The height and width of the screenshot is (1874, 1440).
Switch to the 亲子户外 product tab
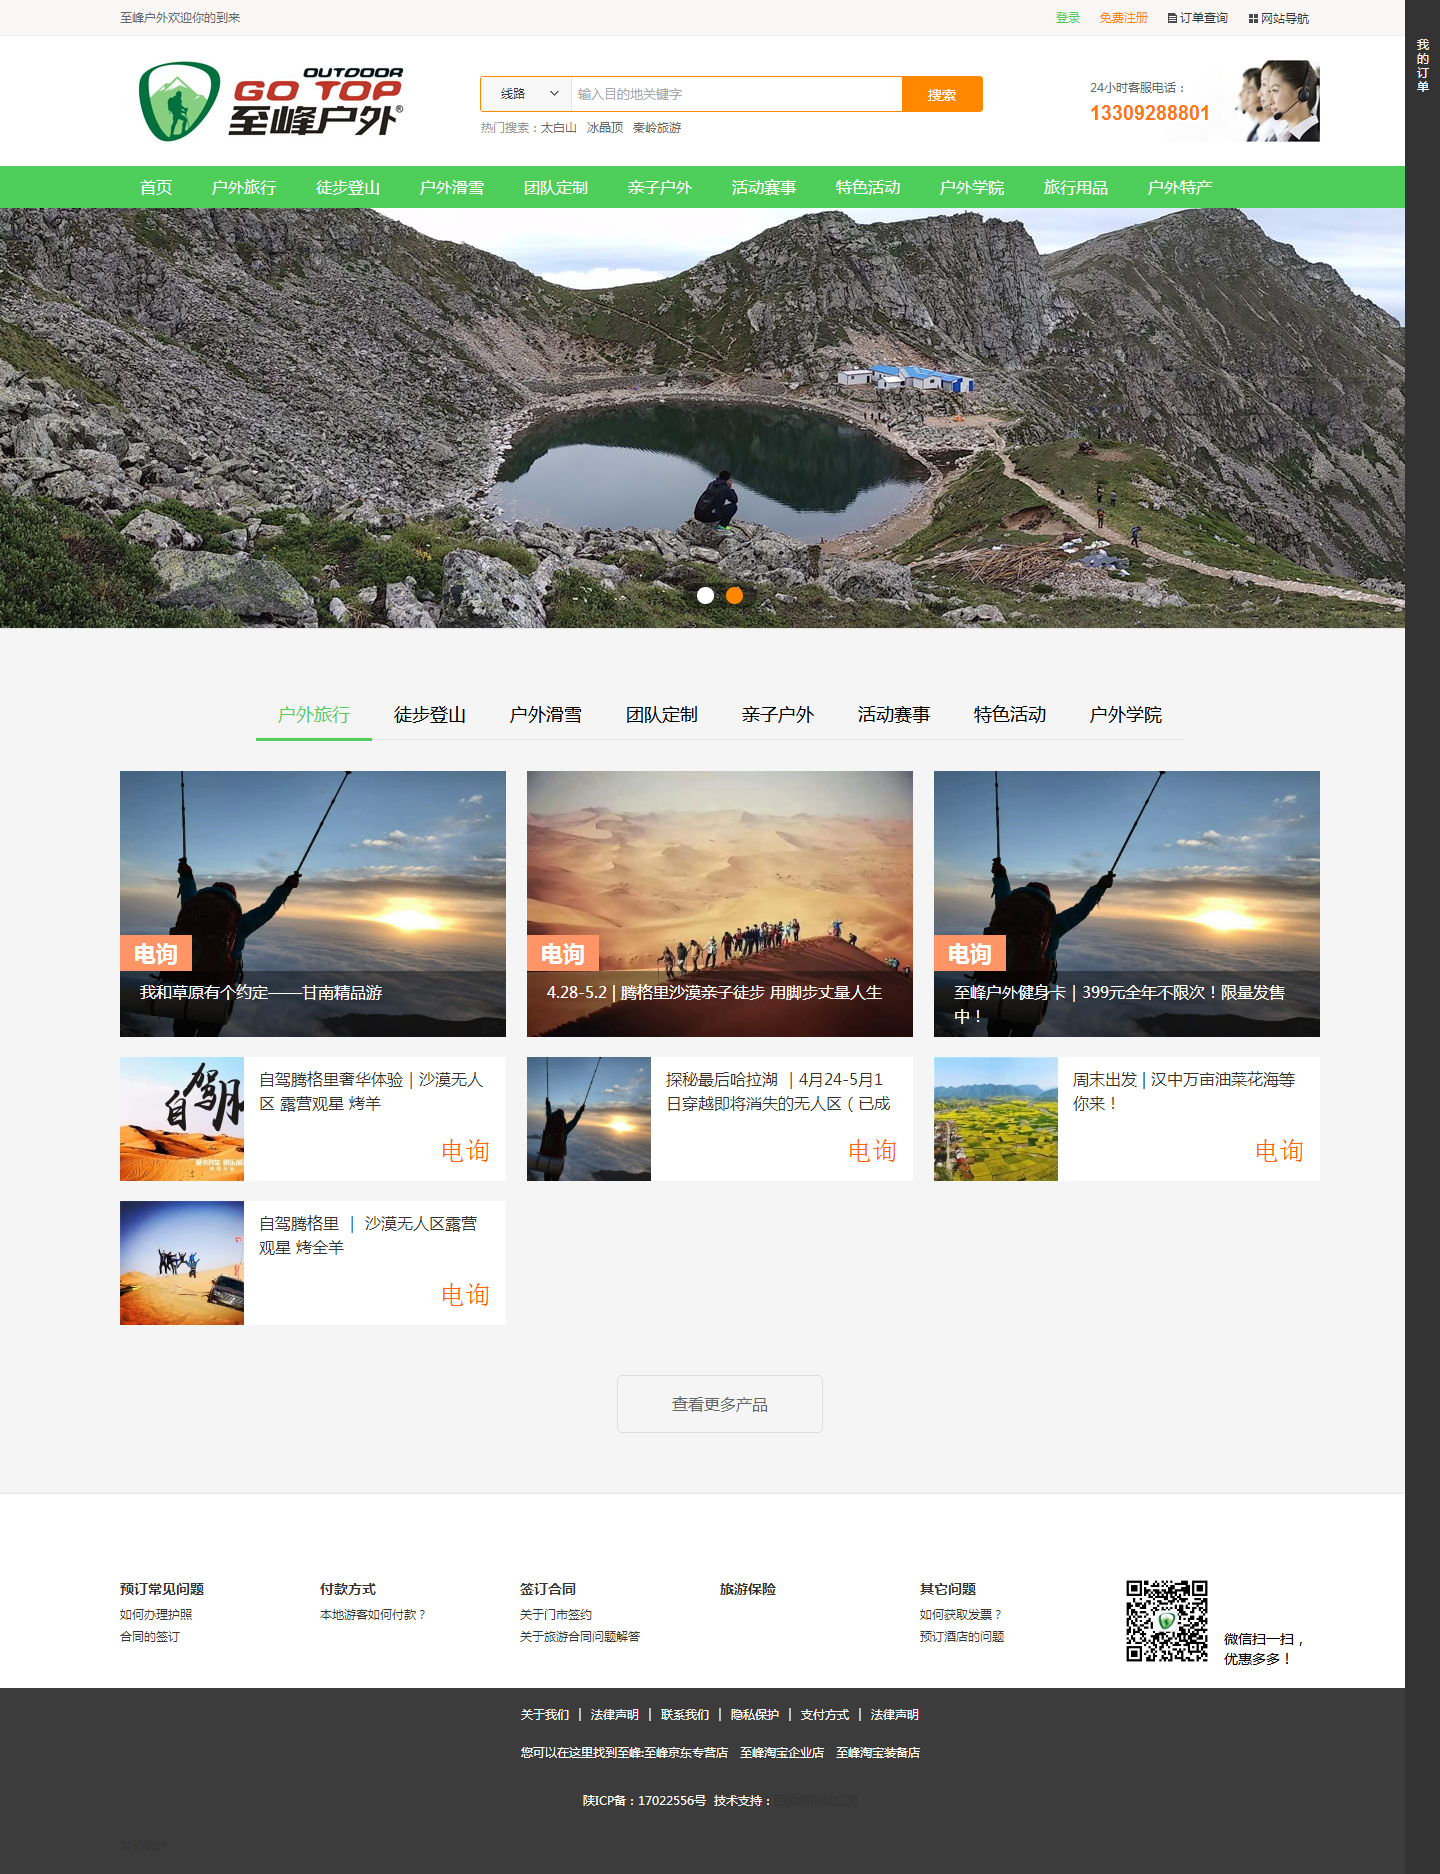[x=778, y=714]
